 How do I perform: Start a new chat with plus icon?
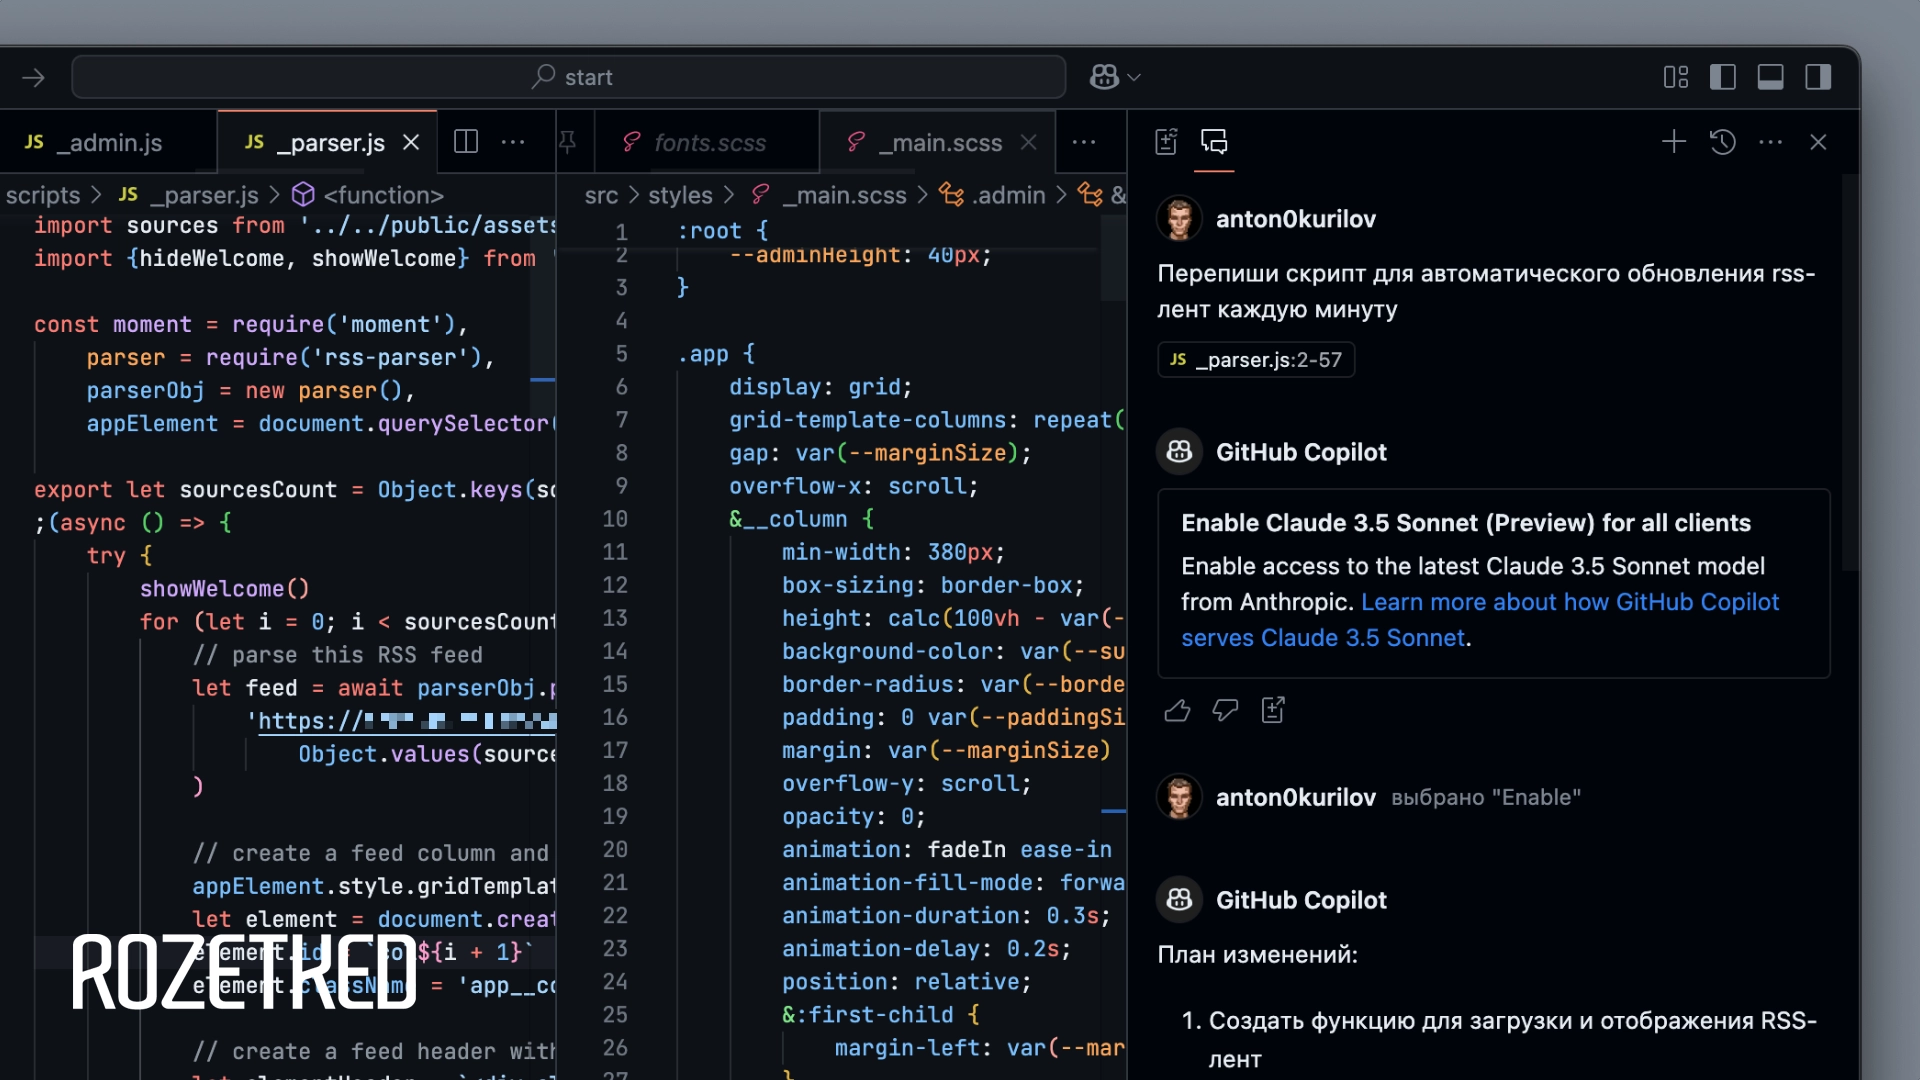point(1674,142)
